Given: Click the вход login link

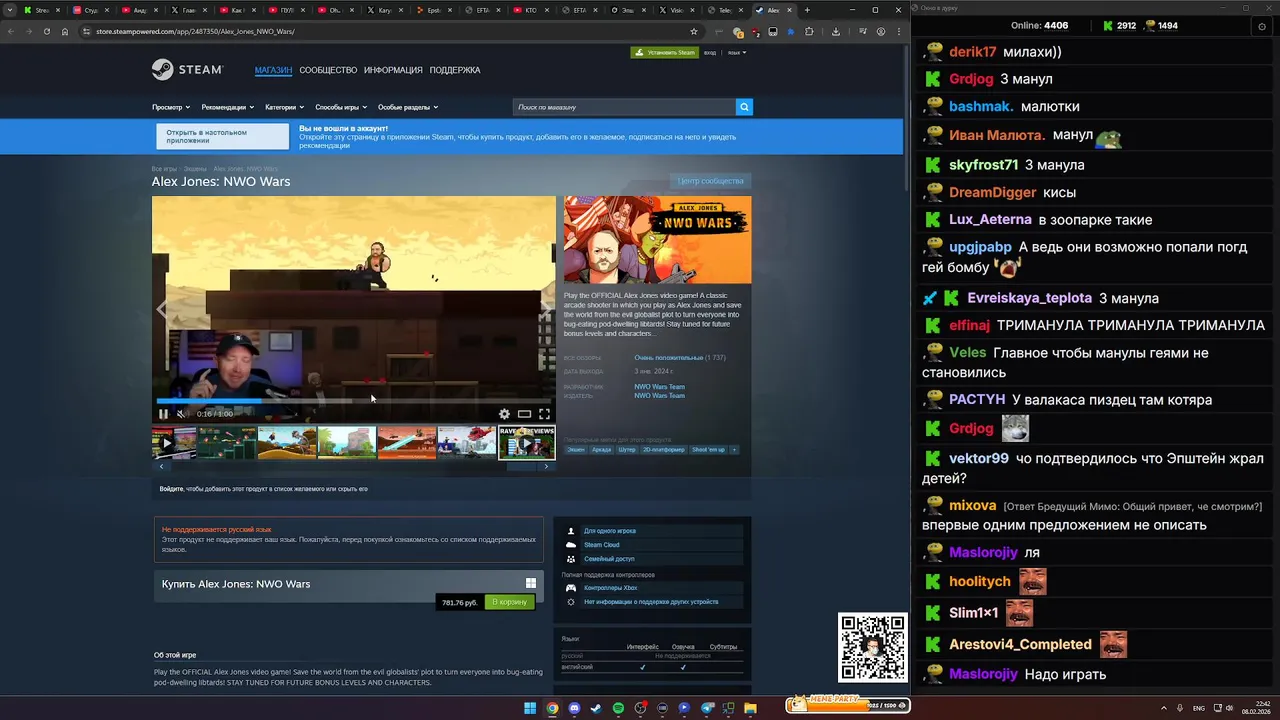Looking at the screenshot, I should (710, 52).
